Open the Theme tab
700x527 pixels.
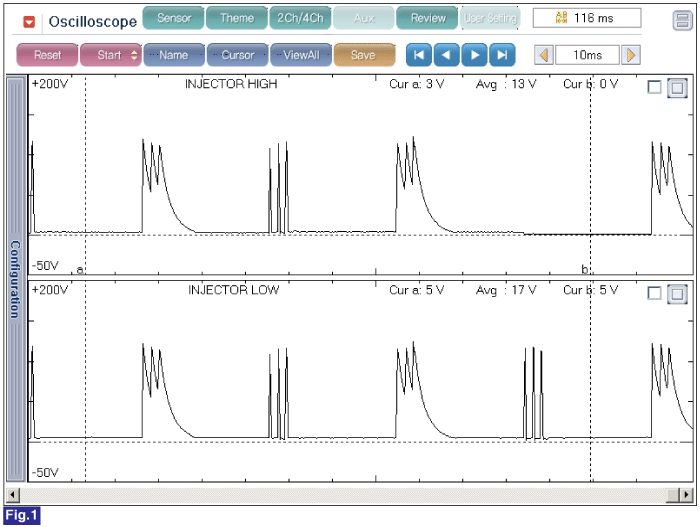tap(237, 18)
